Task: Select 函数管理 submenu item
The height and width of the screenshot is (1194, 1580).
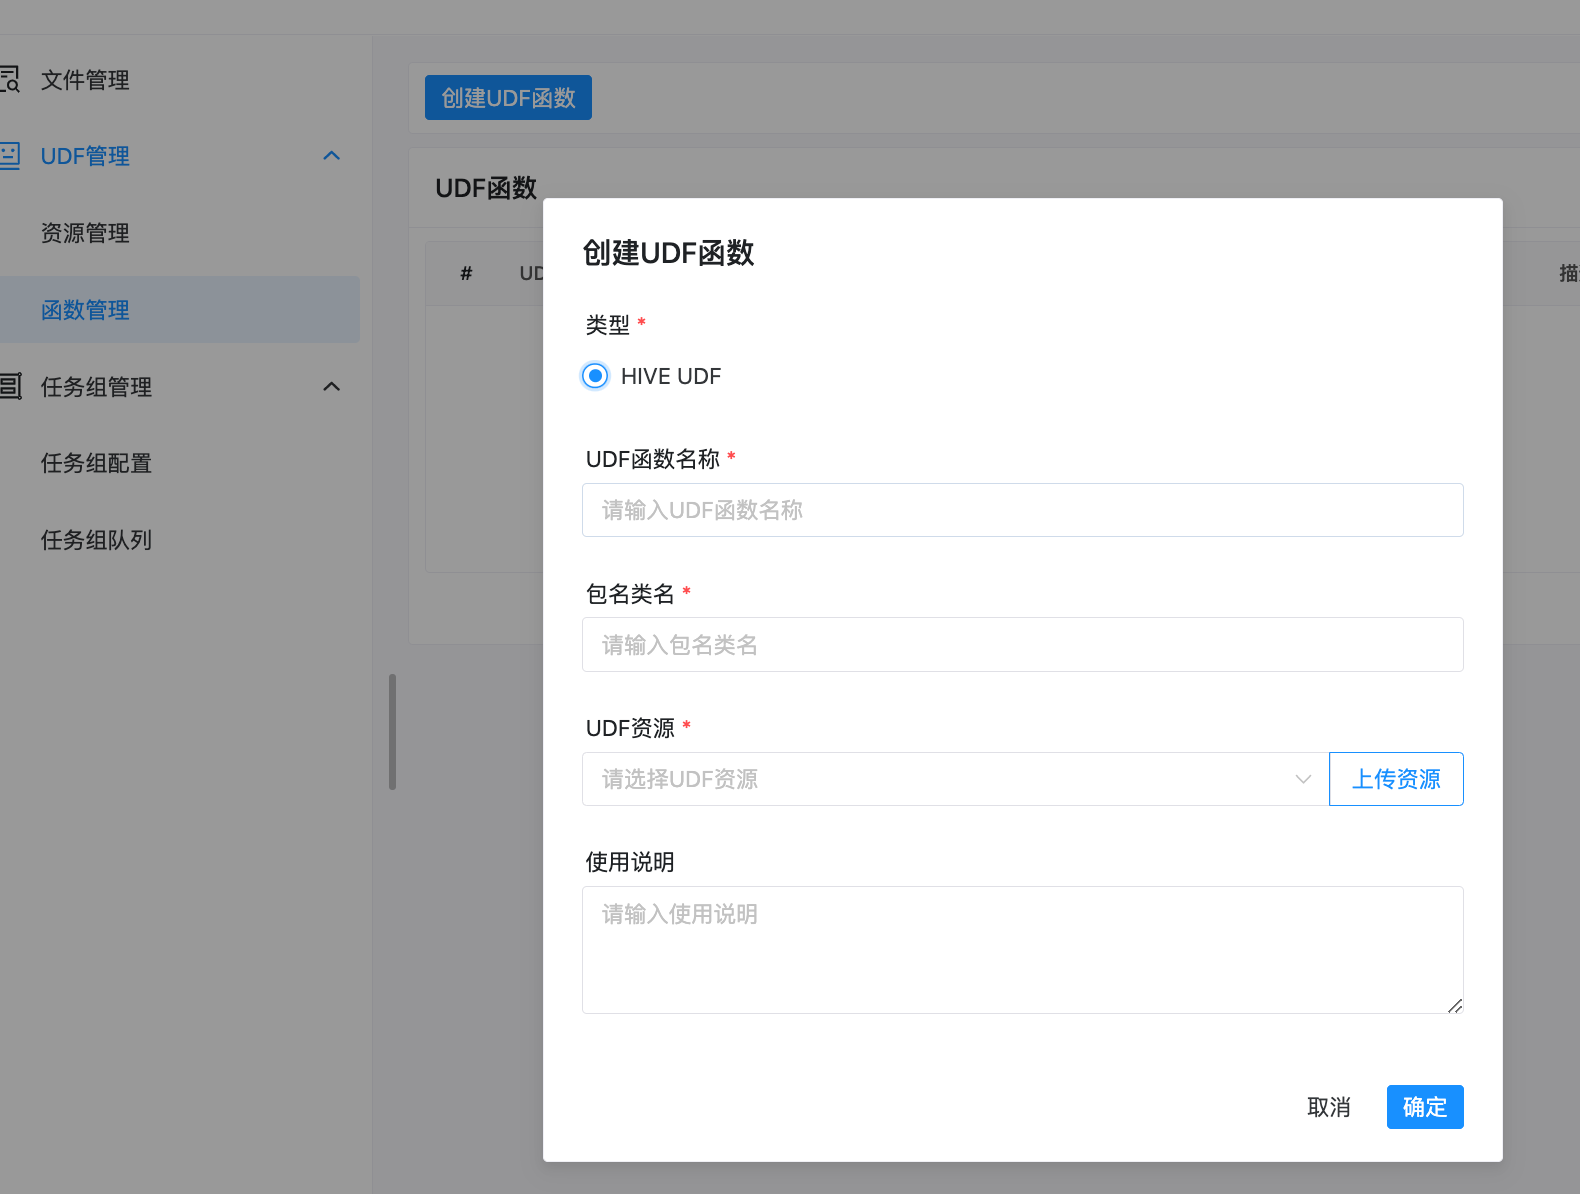Action: pos(180,310)
